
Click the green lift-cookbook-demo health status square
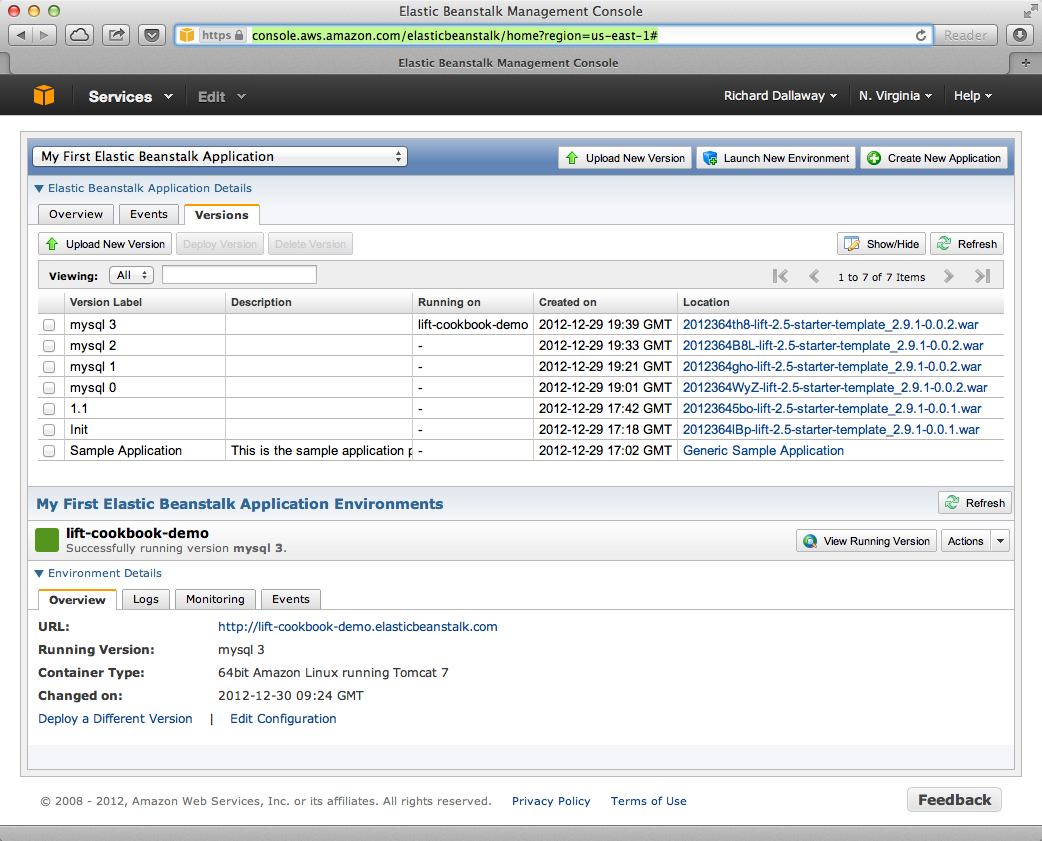(47, 540)
